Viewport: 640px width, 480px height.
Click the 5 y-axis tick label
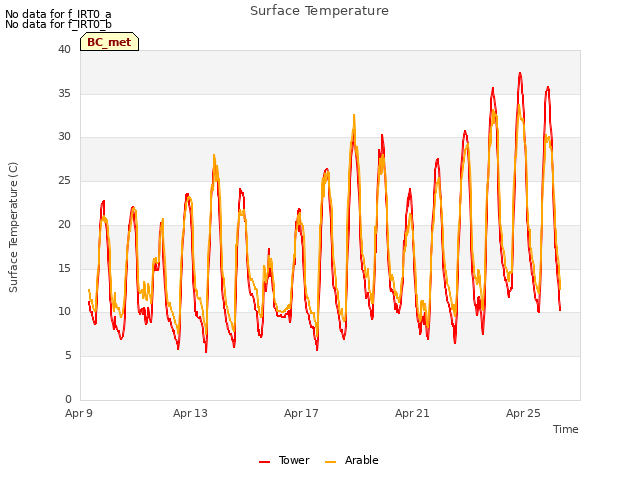(68, 356)
